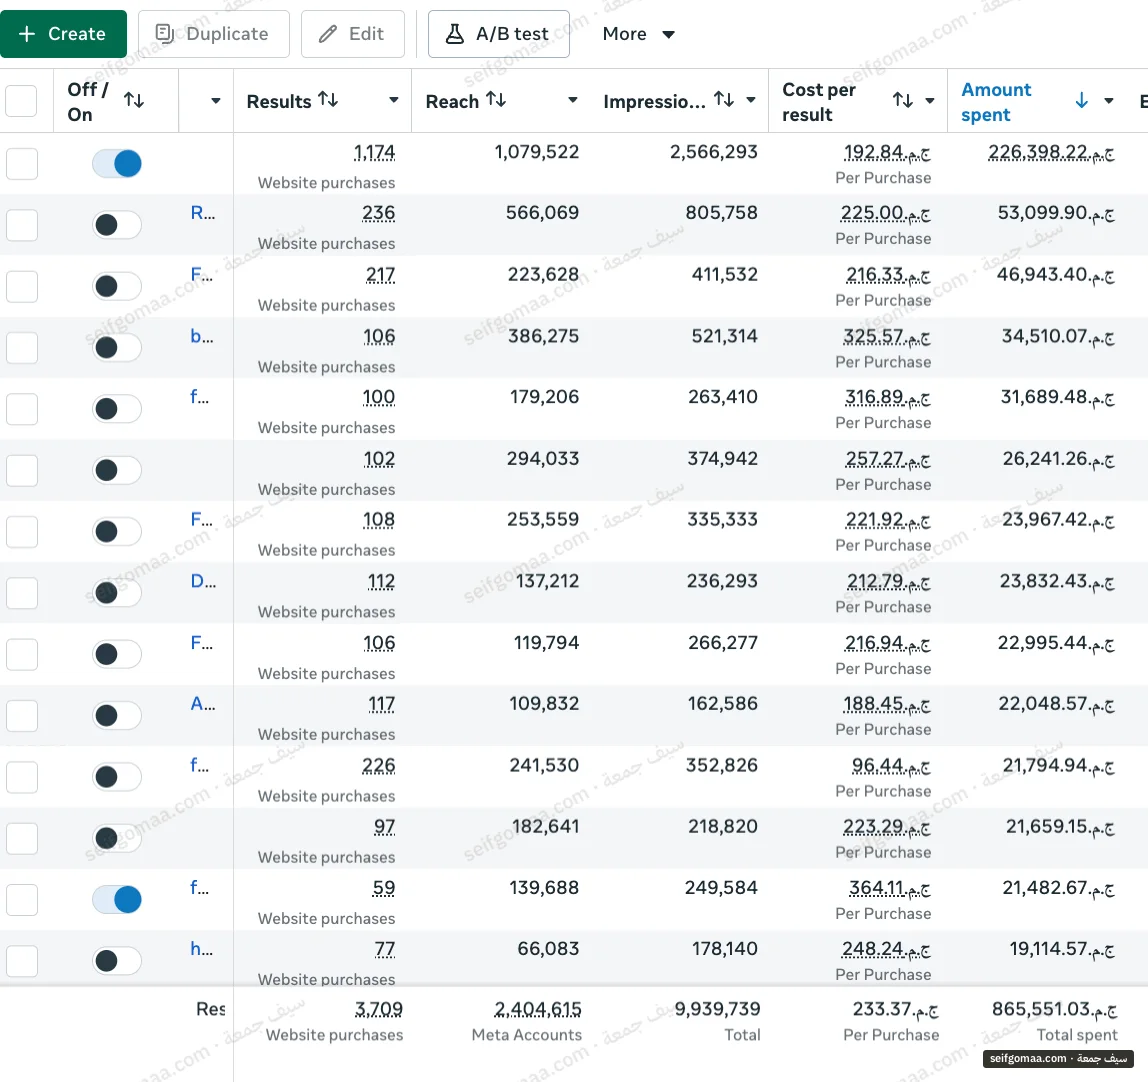Click the 1,174 results value

[x=374, y=152]
